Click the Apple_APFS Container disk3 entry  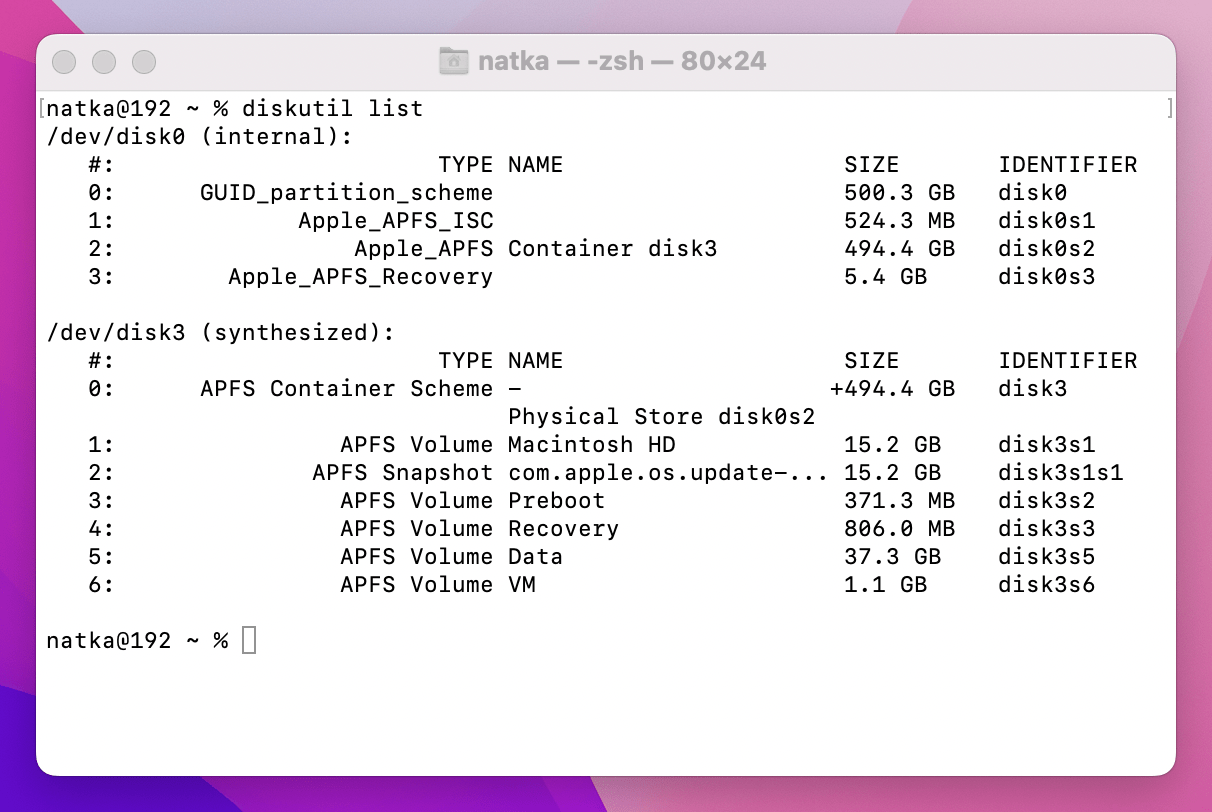pyautogui.click(x=535, y=248)
